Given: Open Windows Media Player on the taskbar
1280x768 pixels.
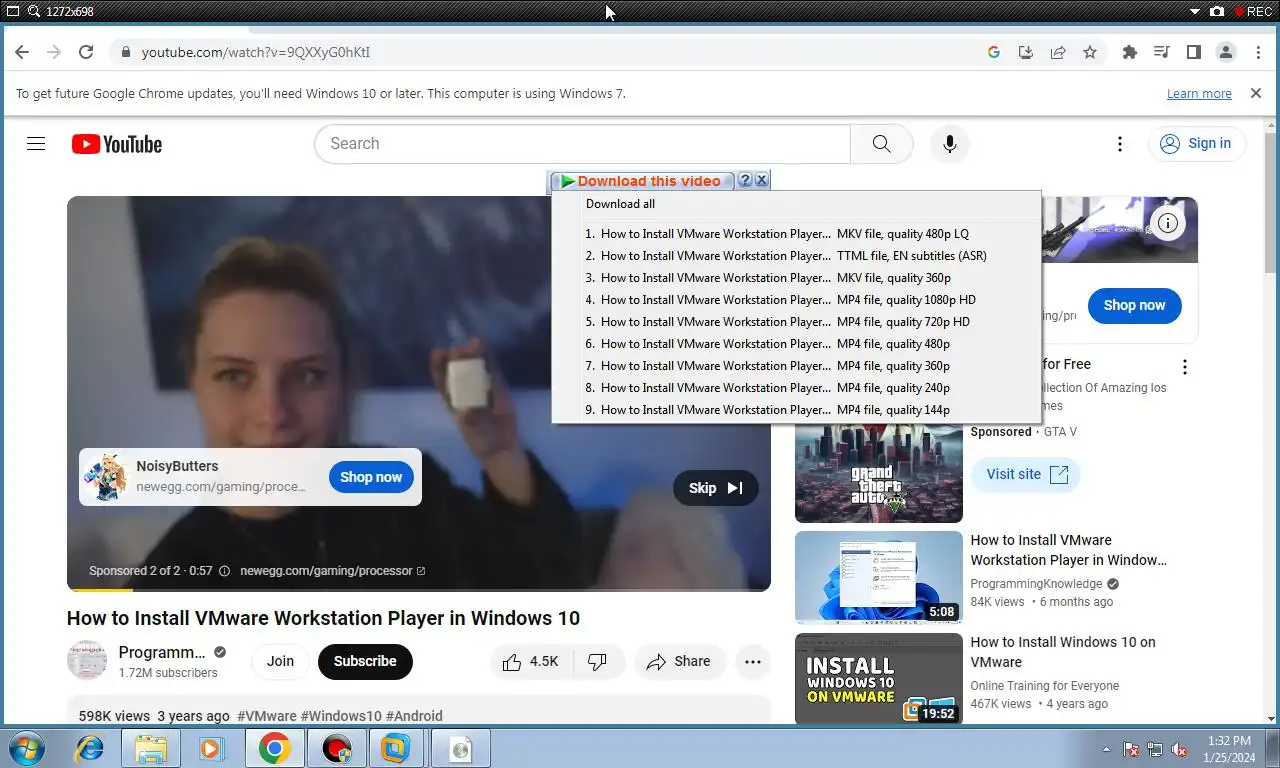Looking at the screenshot, I should pos(210,748).
